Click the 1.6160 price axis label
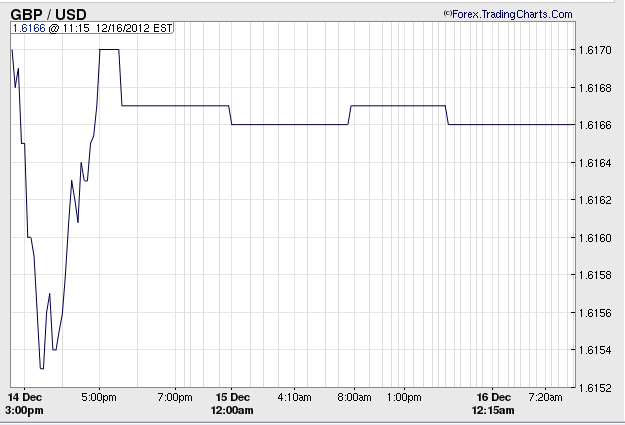 click(595, 238)
